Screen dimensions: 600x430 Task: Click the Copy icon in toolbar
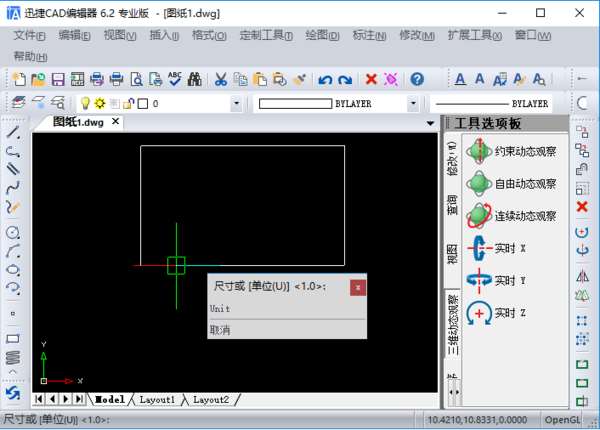click(240, 79)
